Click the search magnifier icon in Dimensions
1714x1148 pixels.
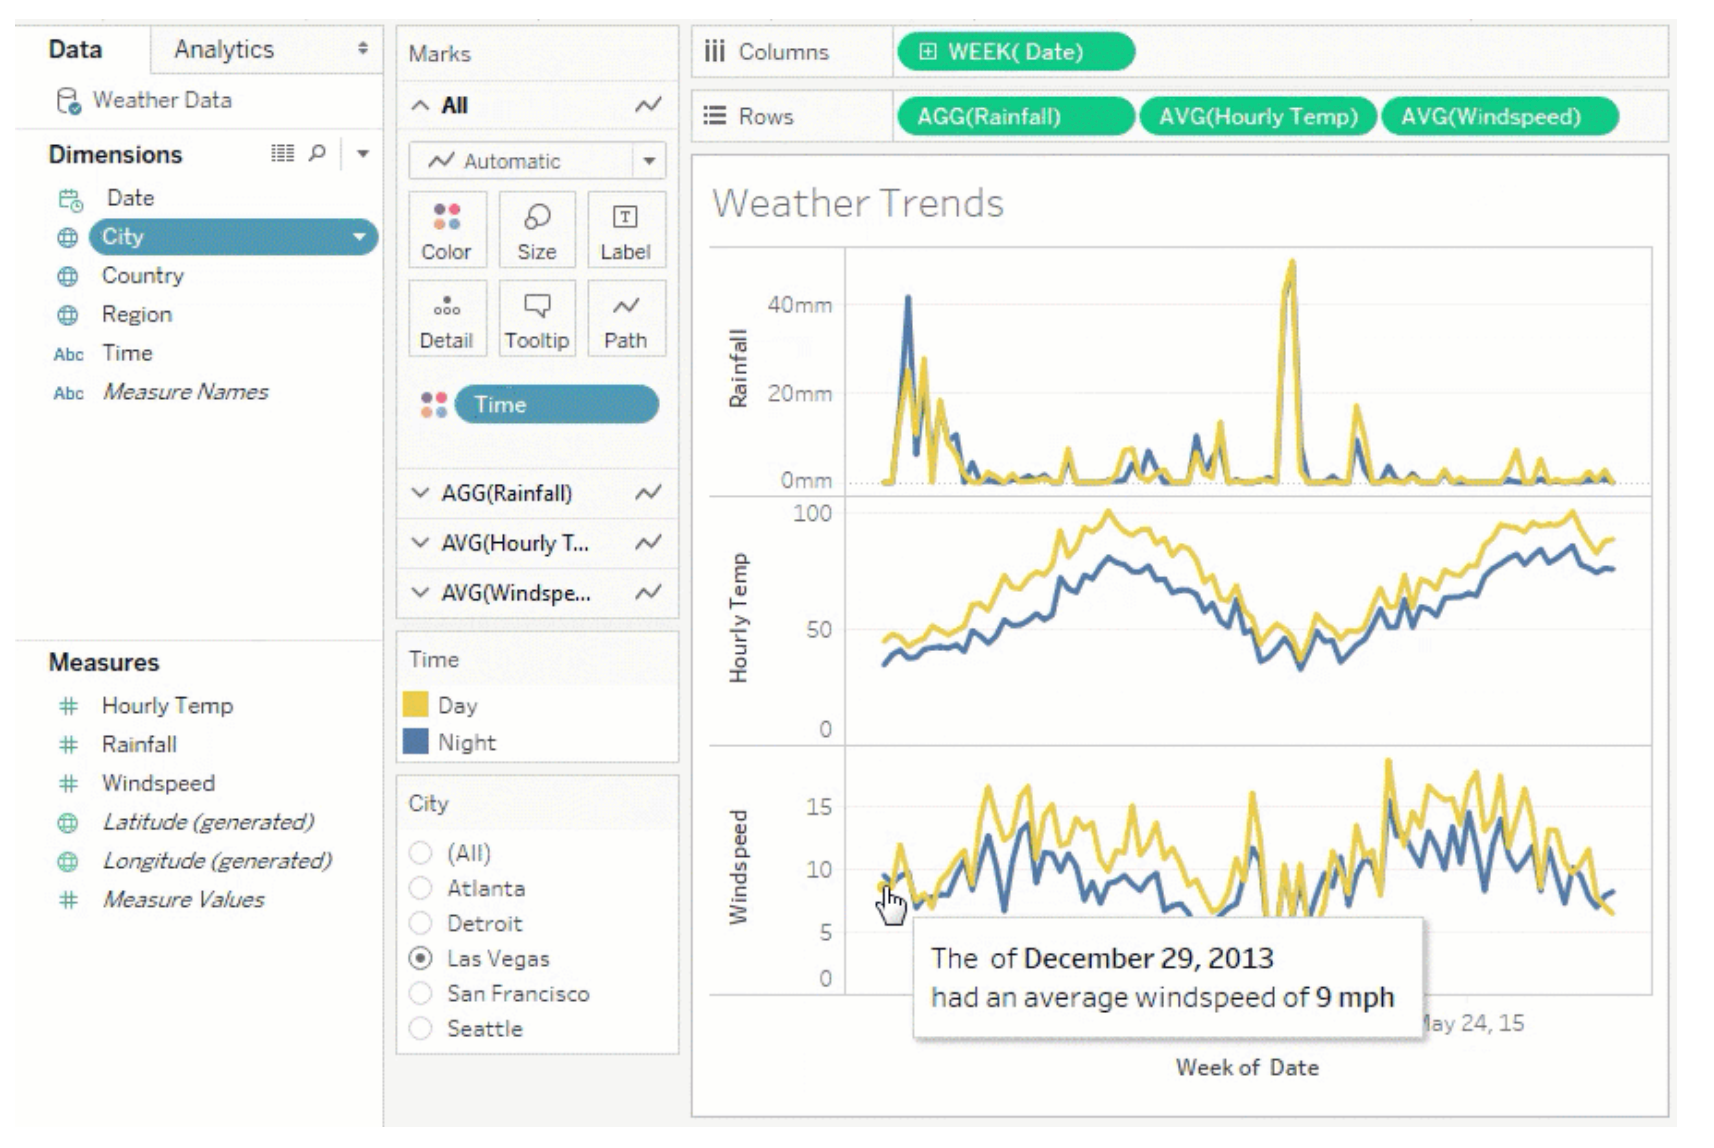pos(317,153)
